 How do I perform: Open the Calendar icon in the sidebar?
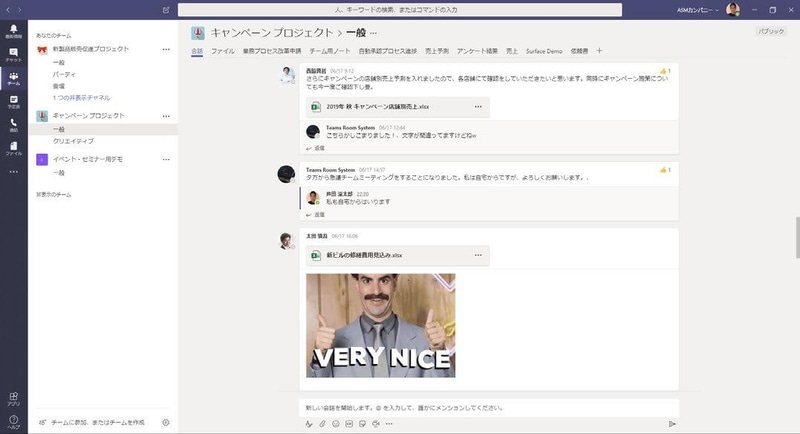[x=14, y=102]
